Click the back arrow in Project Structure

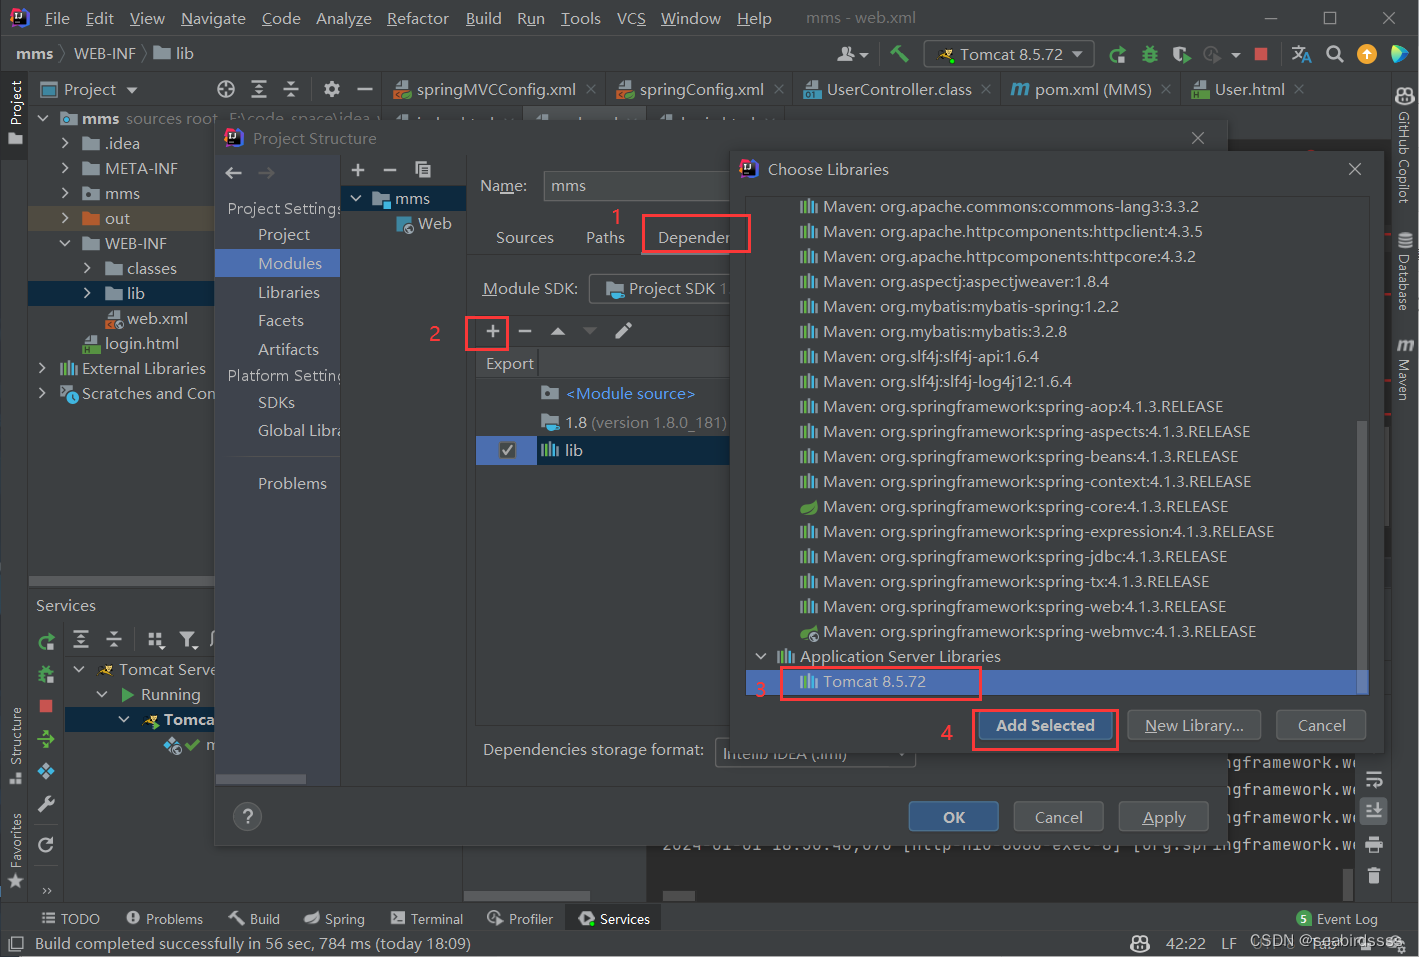coord(233,173)
